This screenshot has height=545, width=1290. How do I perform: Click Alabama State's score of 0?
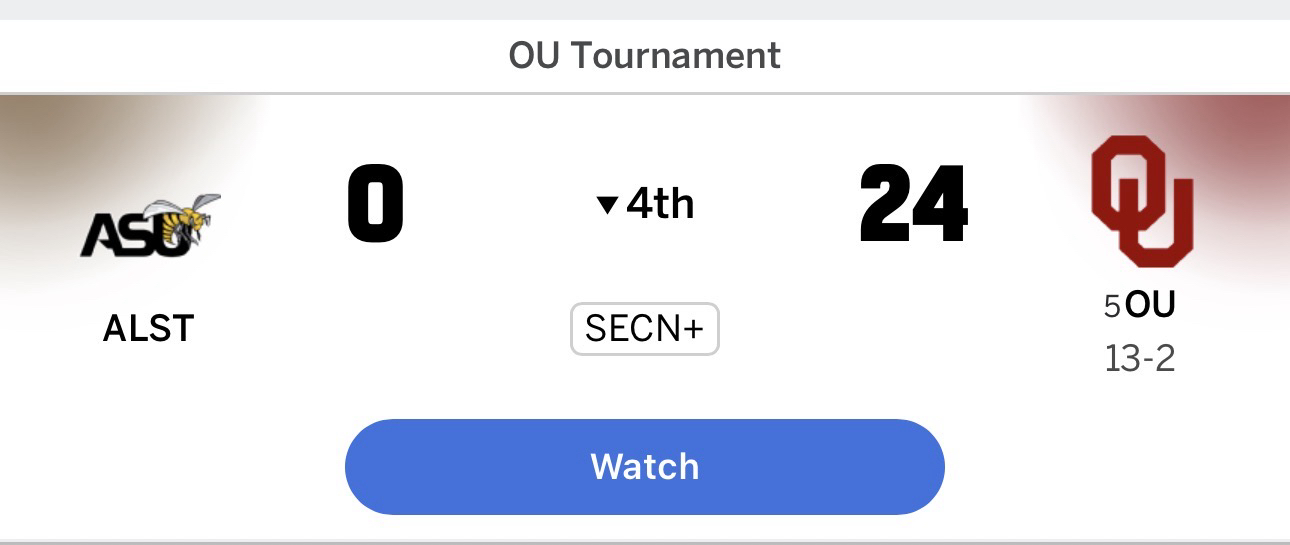376,205
